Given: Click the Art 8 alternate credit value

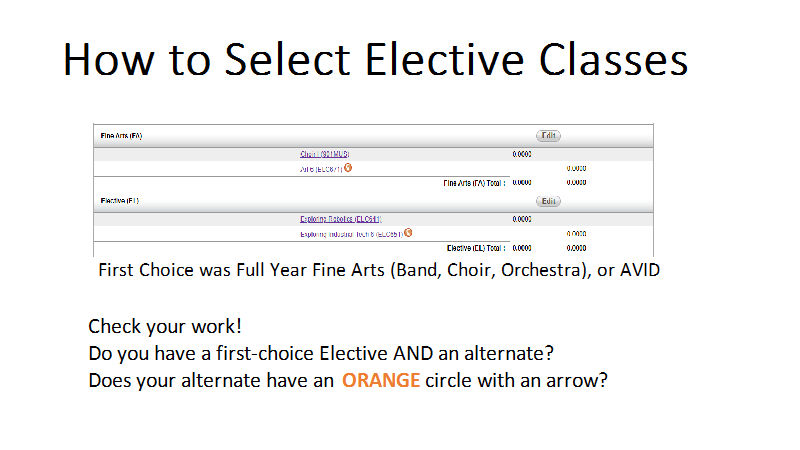Looking at the screenshot, I should coord(577,168).
